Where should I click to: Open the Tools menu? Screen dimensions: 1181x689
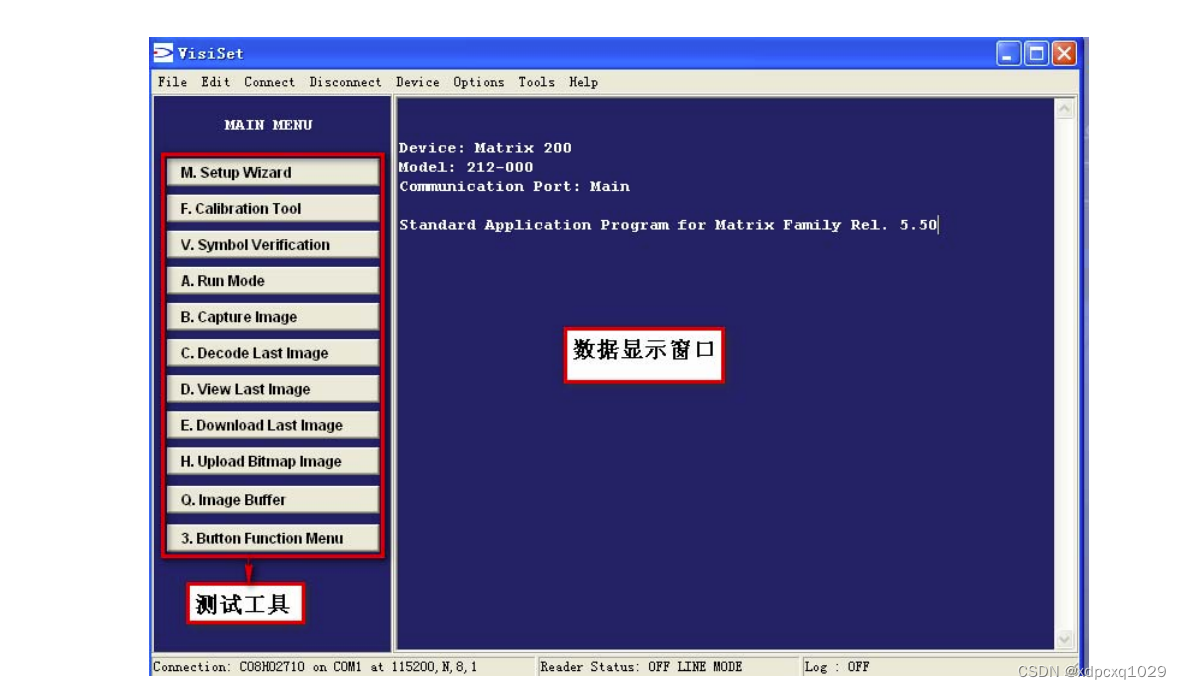click(537, 82)
